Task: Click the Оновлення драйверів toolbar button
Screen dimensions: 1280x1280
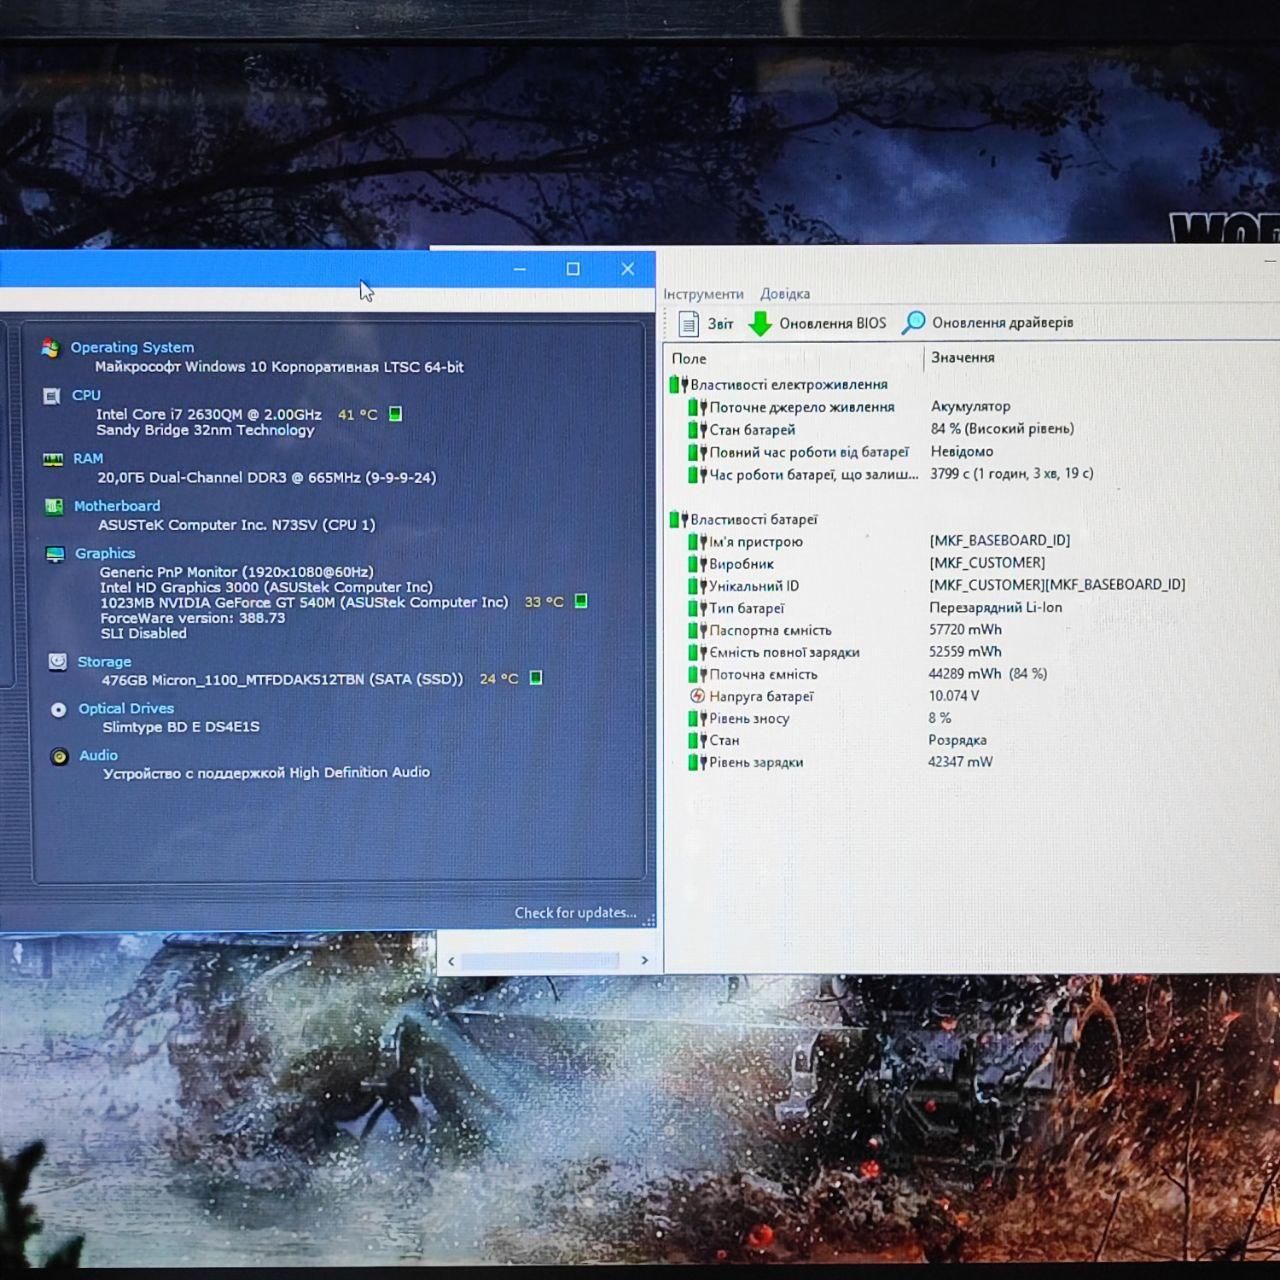Action: (988, 323)
